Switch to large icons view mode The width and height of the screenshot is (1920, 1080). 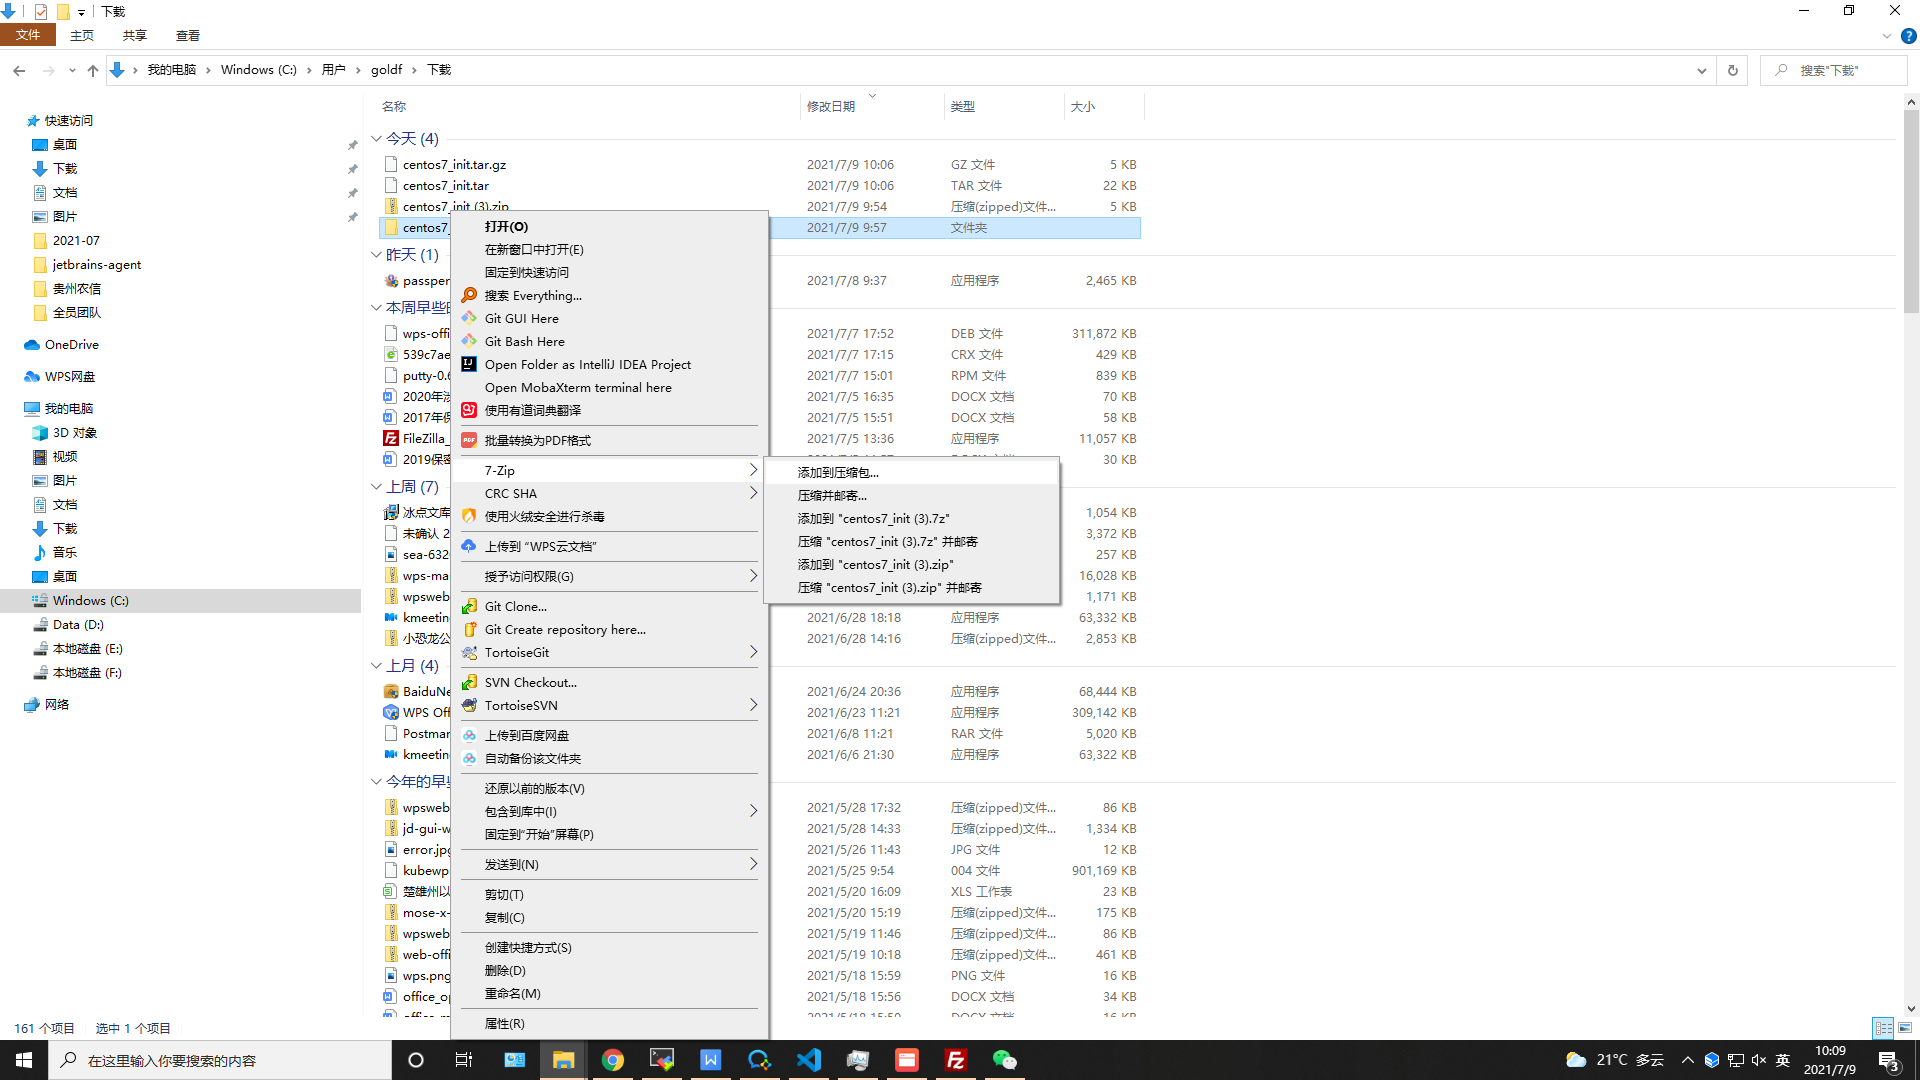pos(1905,1028)
